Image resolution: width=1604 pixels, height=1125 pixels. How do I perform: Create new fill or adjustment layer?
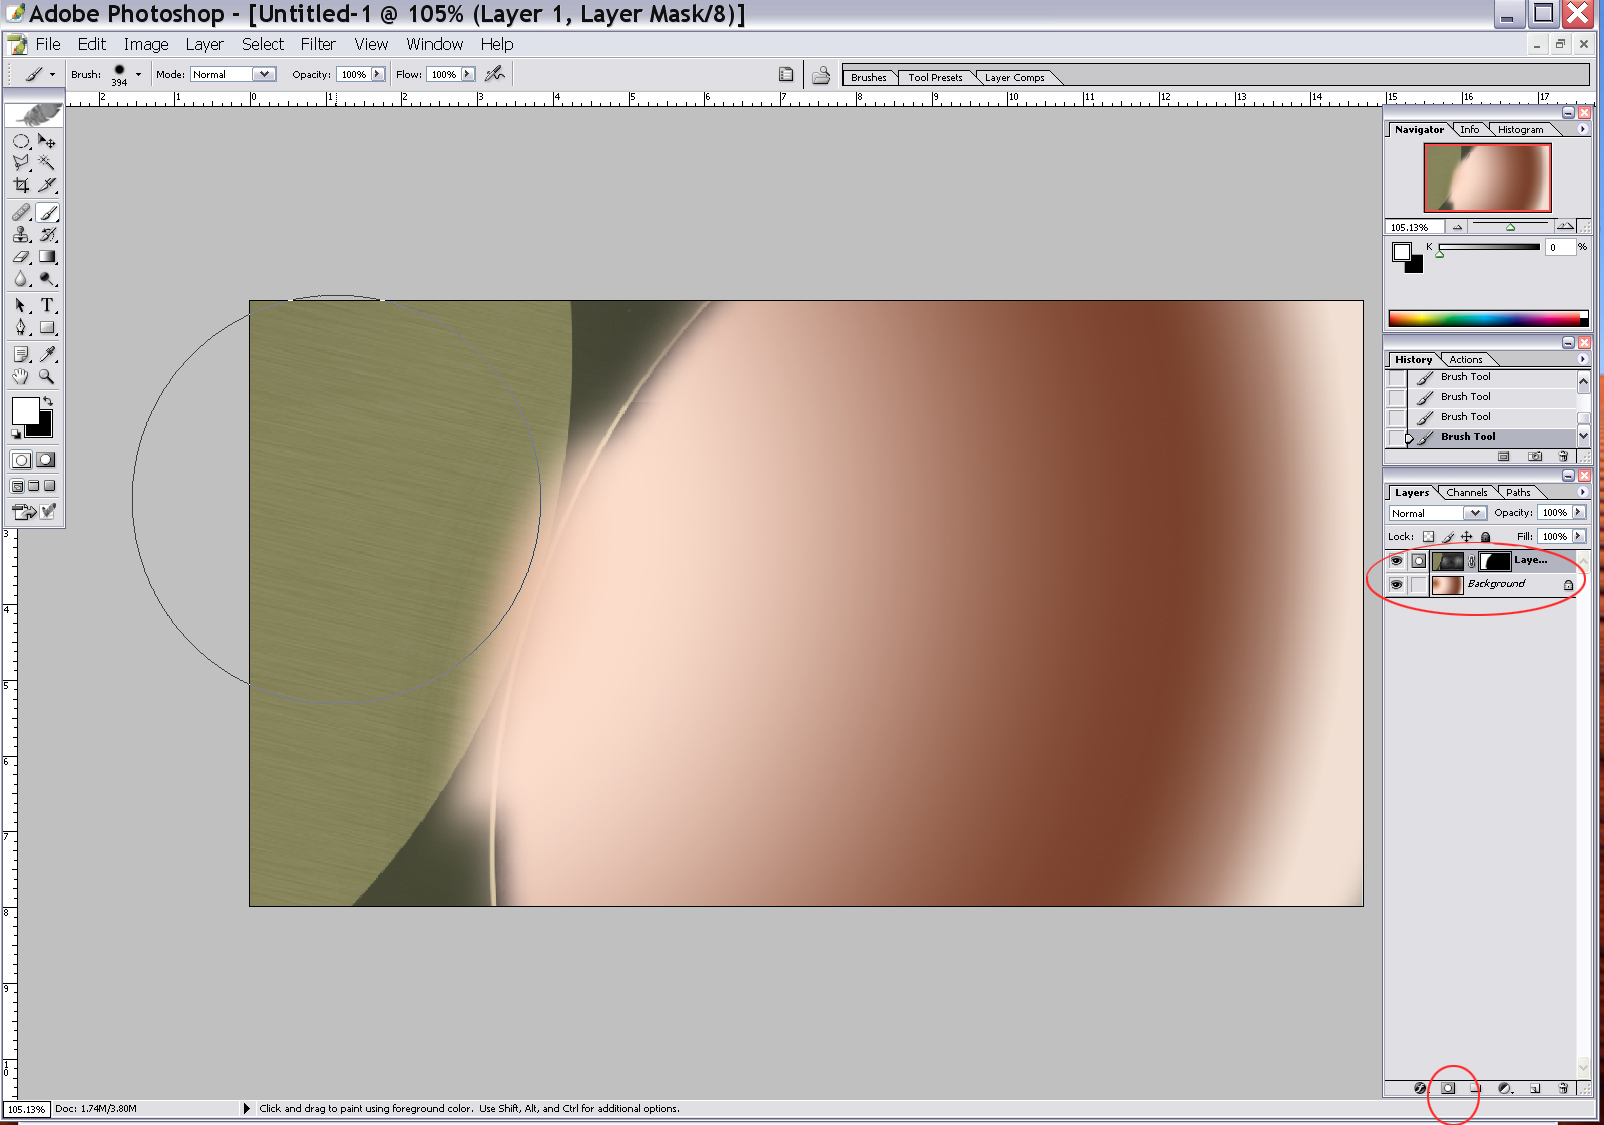coord(1505,1088)
